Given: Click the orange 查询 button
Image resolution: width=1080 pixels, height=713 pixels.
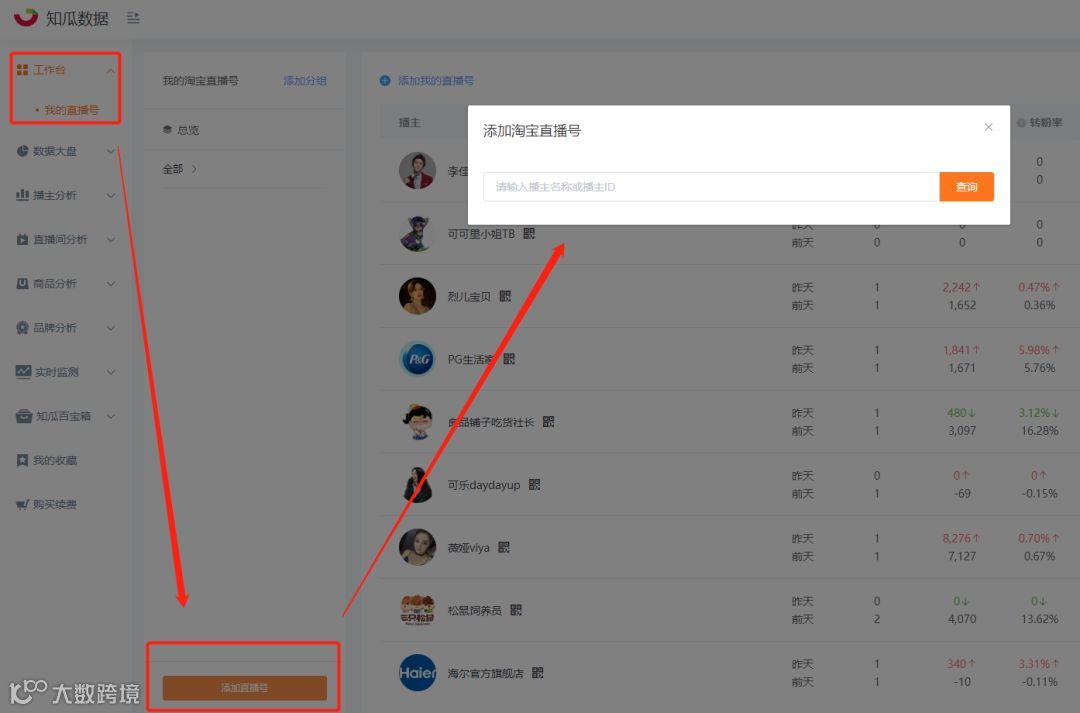Looking at the screenshot, I should point(966,187).
